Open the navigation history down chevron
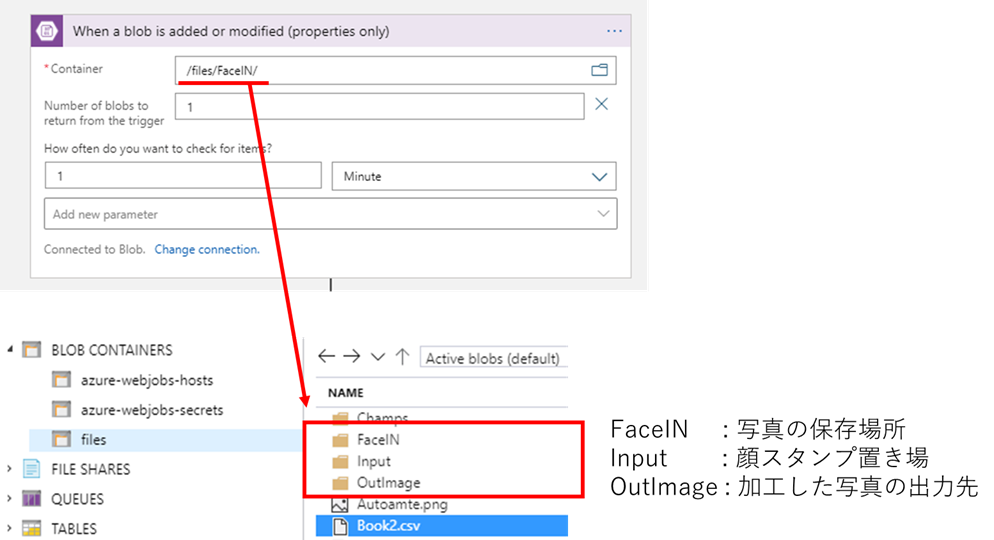 click(x=378, y=357)
